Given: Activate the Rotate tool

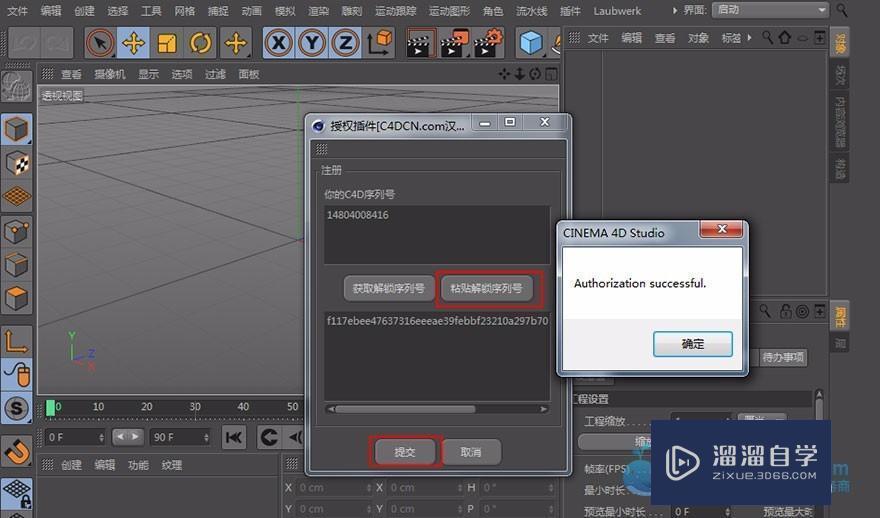Looking at the screenshot, I should pos(200,43).
